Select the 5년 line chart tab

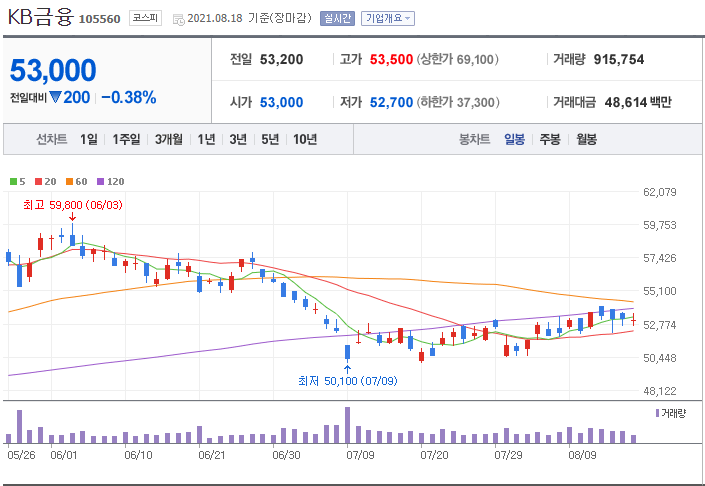(270, 139)
